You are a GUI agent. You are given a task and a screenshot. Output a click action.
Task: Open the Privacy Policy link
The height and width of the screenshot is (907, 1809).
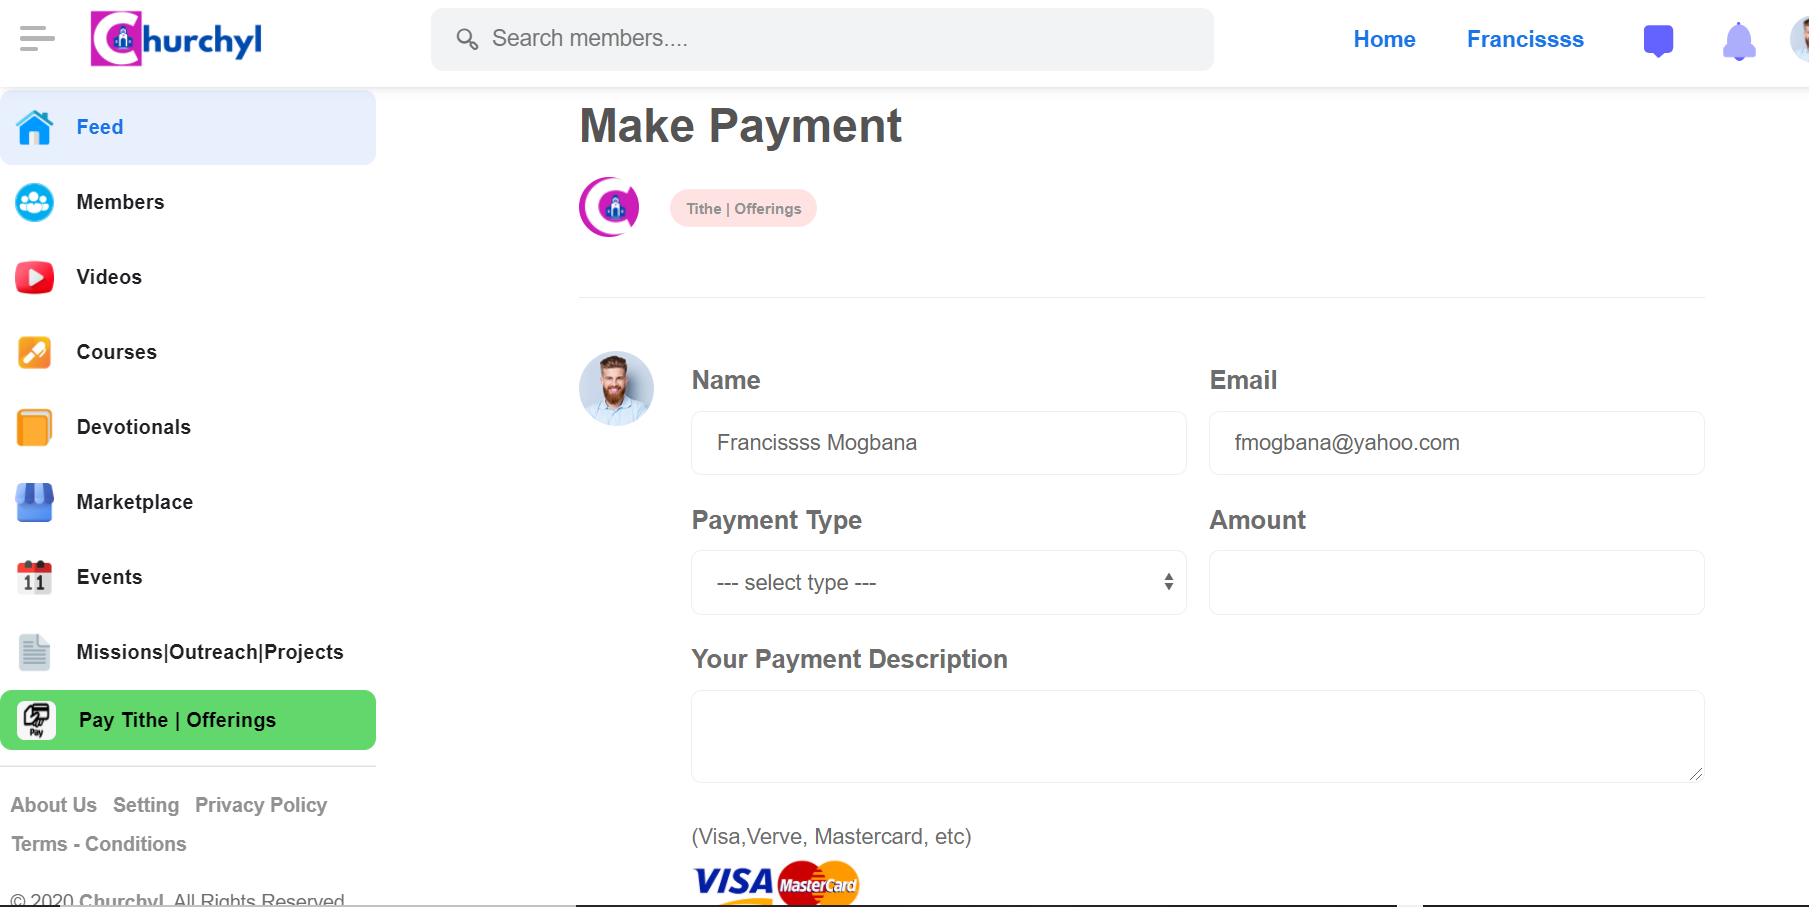tap(261, 805)
